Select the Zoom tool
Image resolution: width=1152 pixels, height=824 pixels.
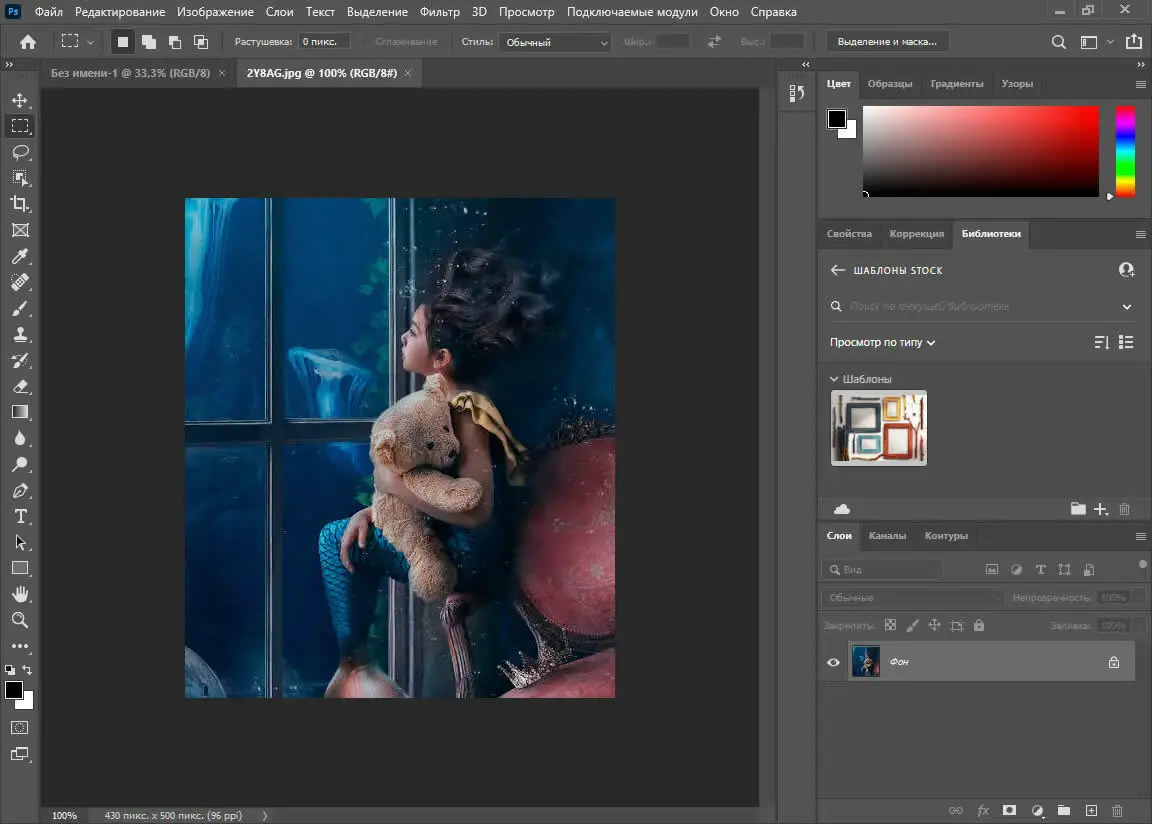point(20,620)
